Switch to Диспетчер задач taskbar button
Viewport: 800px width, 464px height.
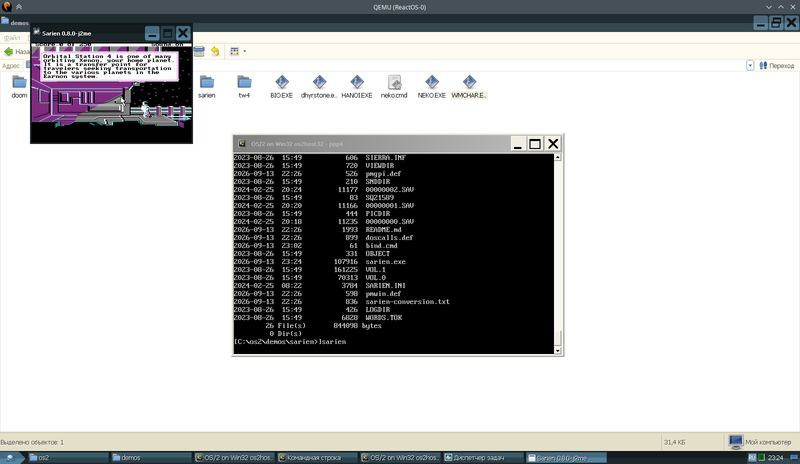pyautogui.click(x=483, y=458)
